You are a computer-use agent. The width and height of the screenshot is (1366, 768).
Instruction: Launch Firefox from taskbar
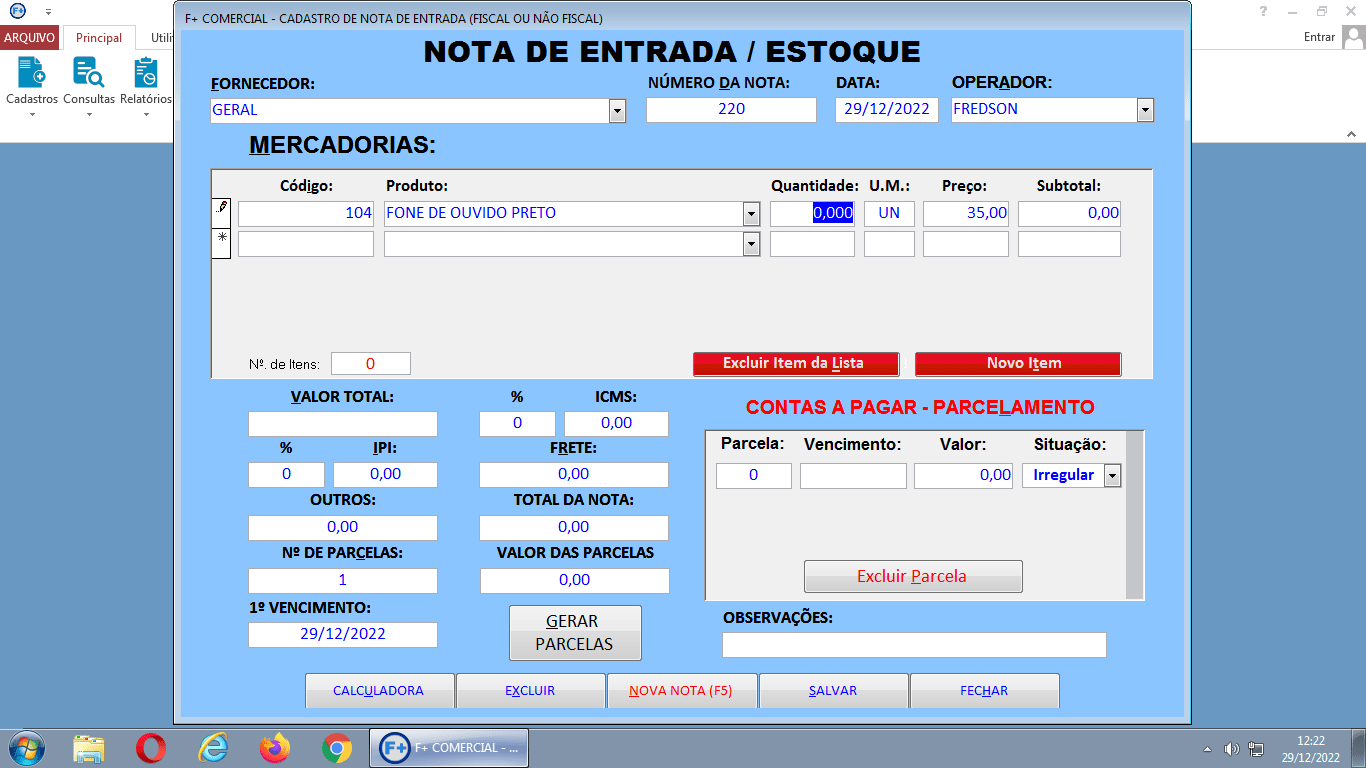(274, 748)
